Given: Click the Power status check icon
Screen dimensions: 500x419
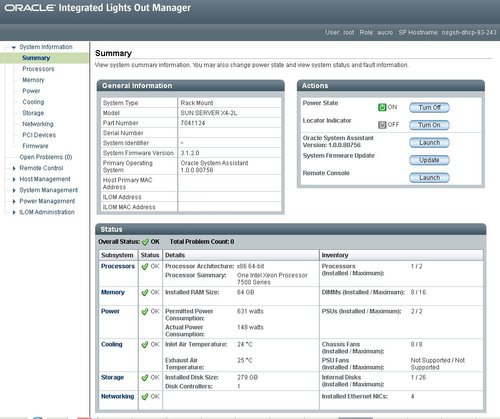Looking at the screenshot, I should [x=145, y=312].
